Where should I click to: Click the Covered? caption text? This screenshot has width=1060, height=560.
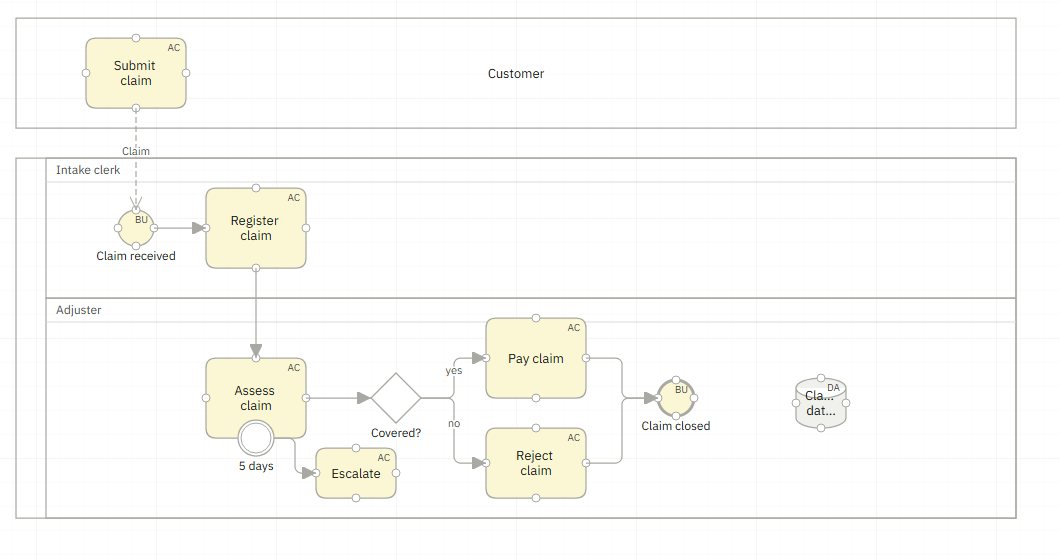(x=396, y=433)
